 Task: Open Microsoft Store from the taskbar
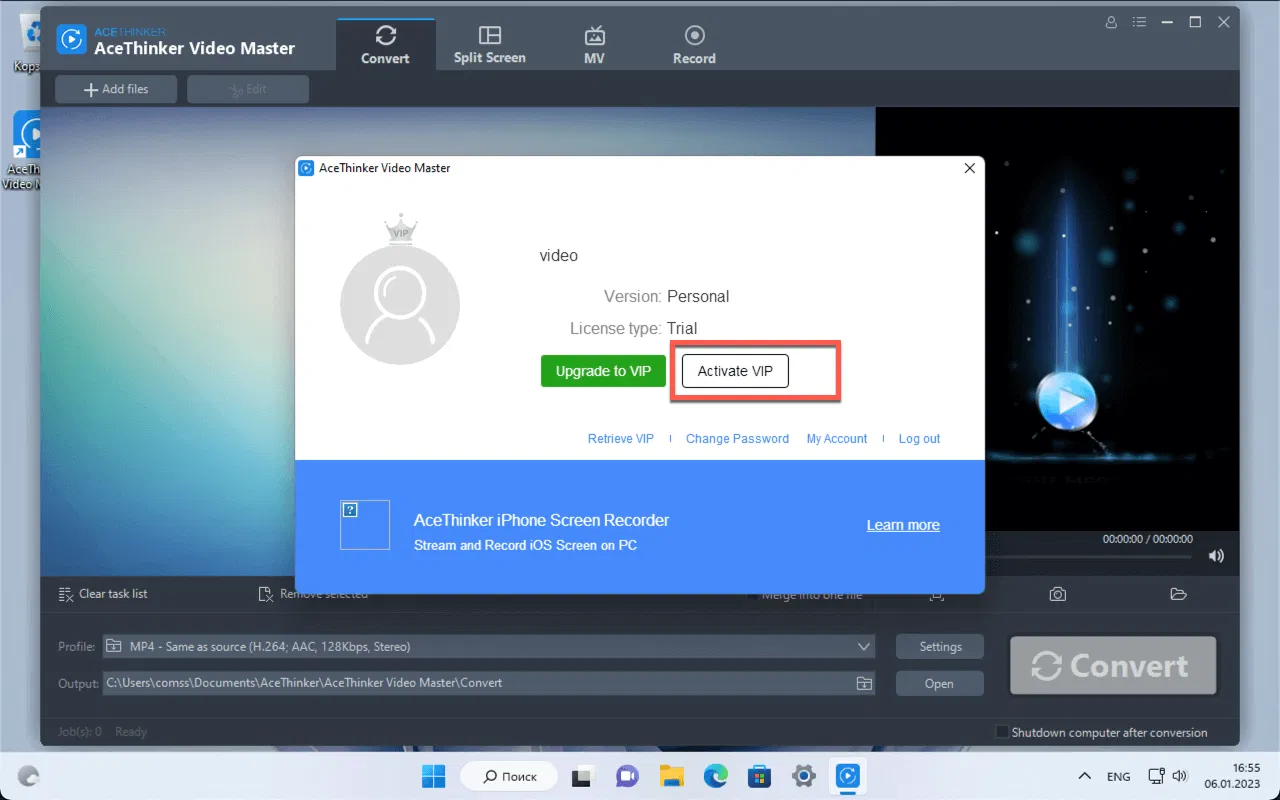759,776
